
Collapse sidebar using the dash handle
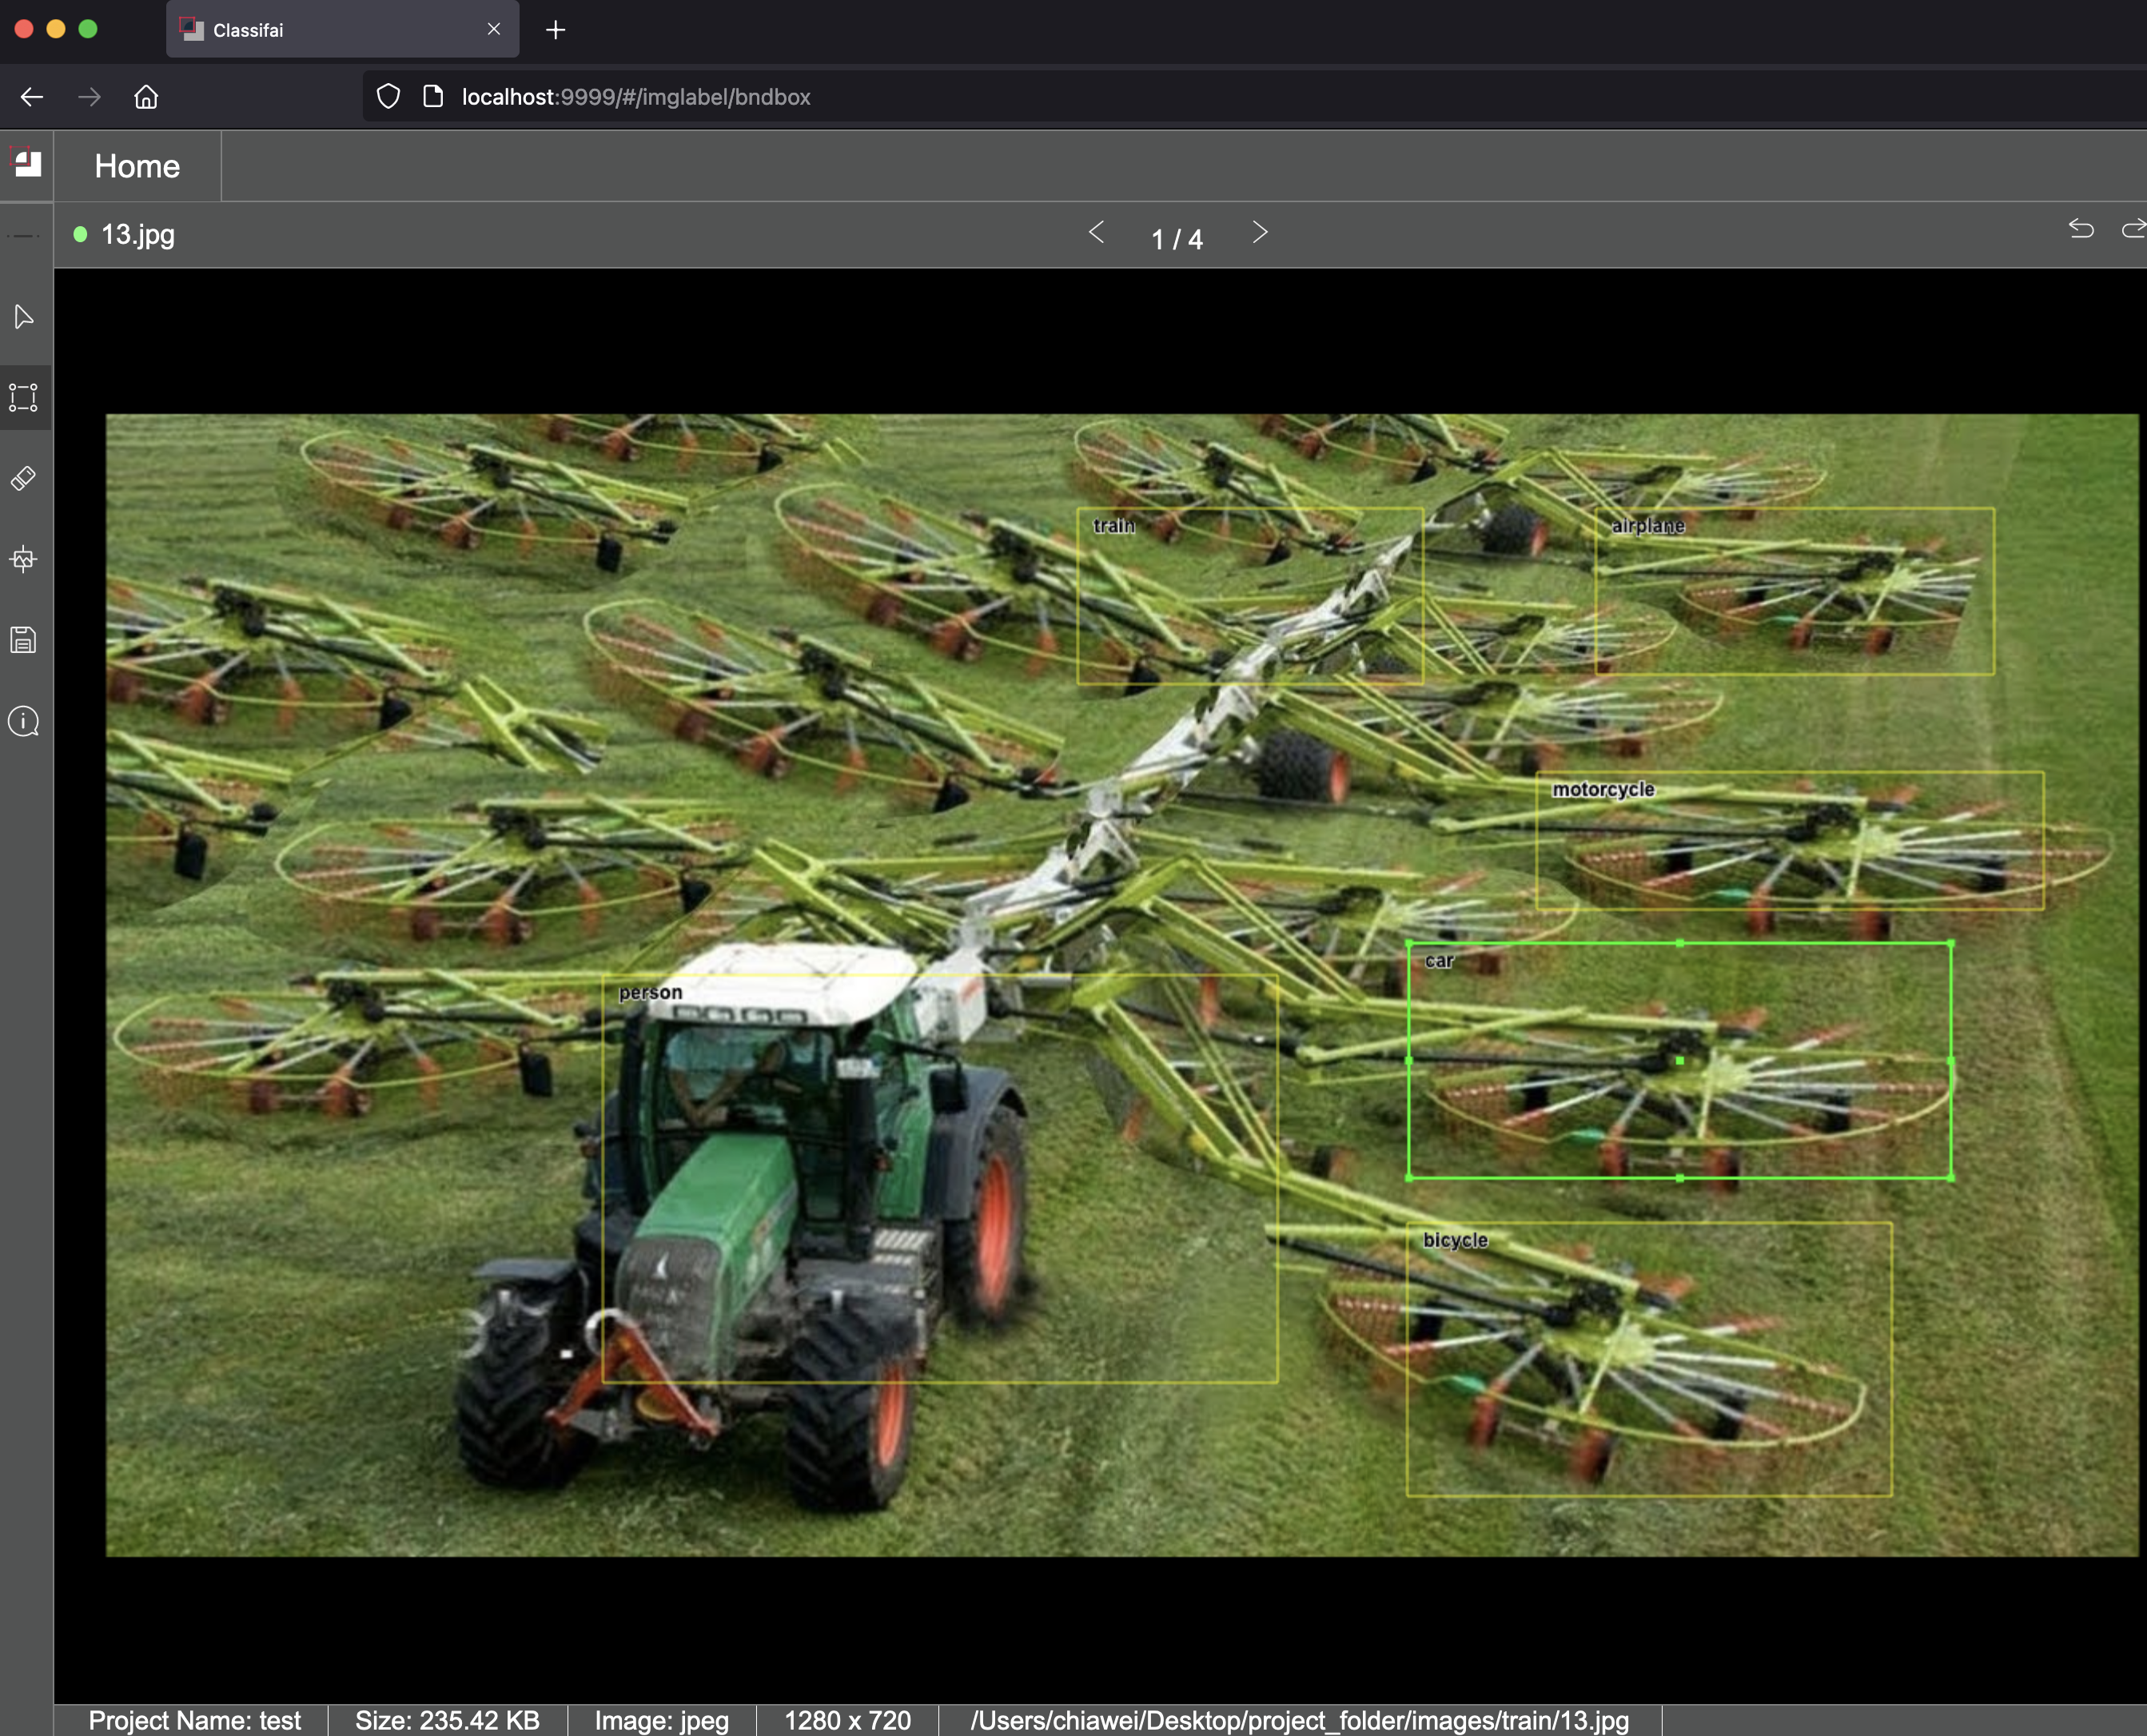tap(24, 236)
